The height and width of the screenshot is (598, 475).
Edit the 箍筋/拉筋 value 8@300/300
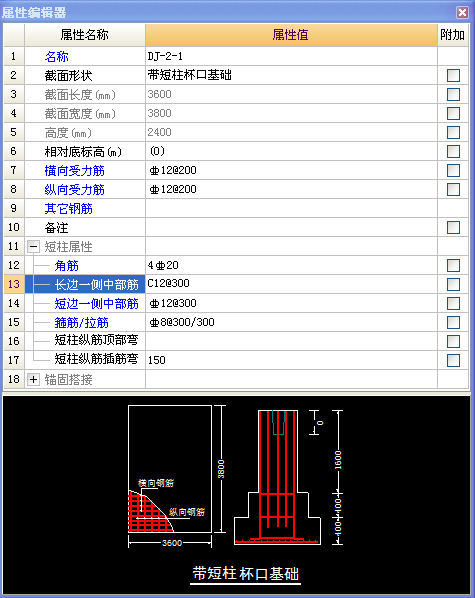tap(291, 322)
